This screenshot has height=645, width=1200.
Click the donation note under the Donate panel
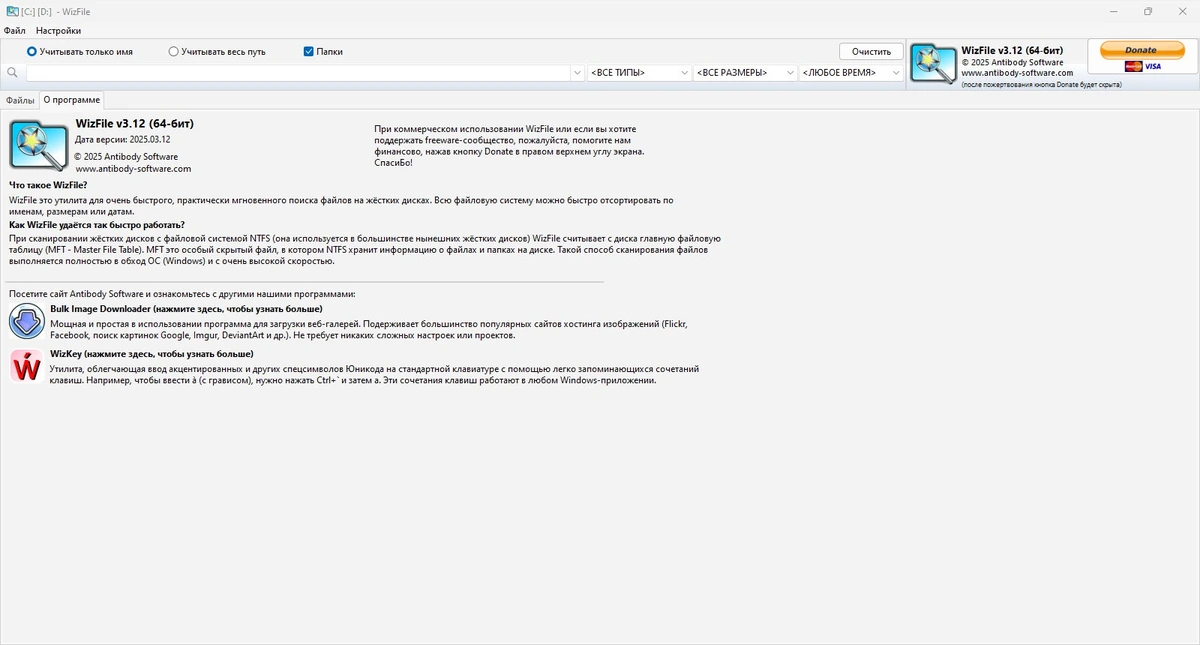pyautogui.click(x=1041, y=85)
